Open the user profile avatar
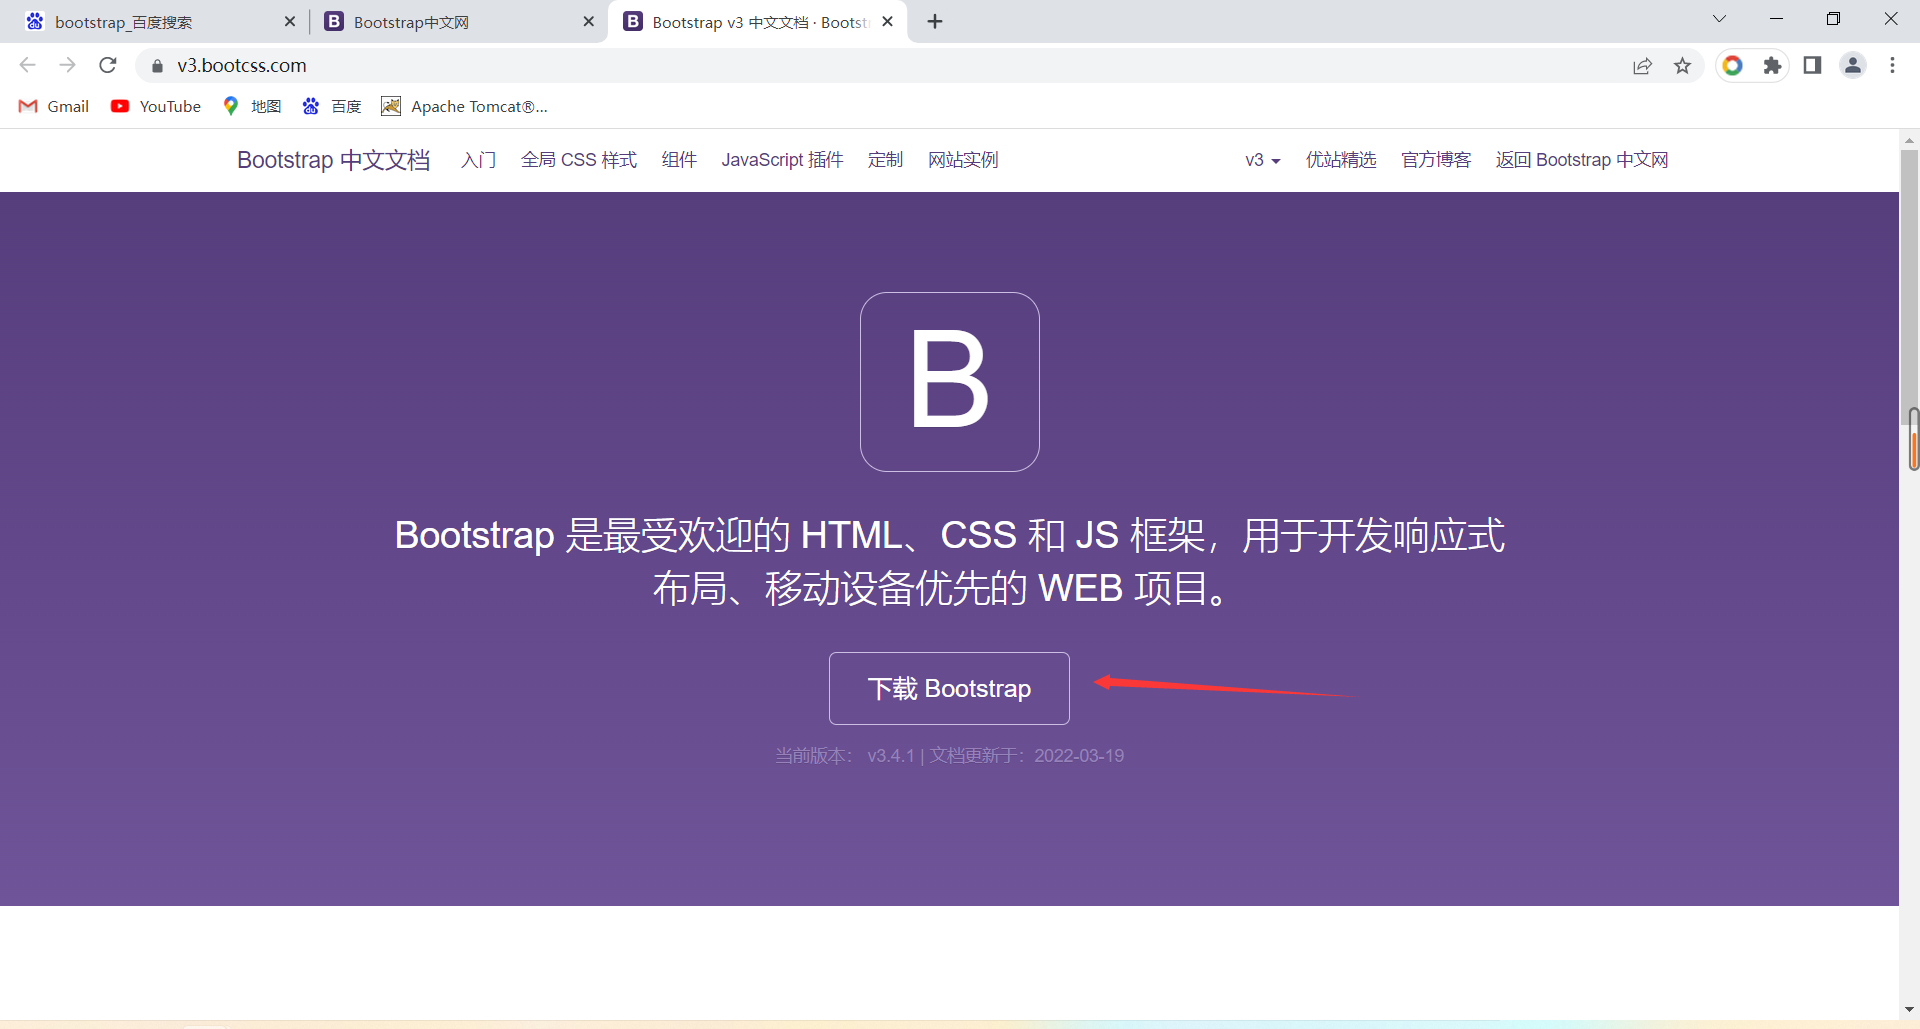 [1853, 66]
